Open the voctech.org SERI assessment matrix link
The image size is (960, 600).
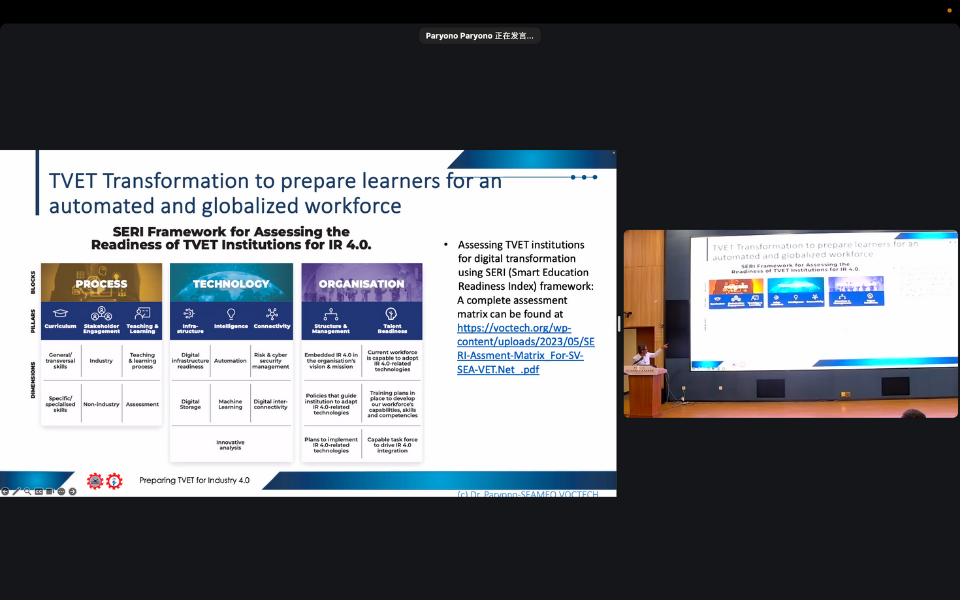point(525,348)
